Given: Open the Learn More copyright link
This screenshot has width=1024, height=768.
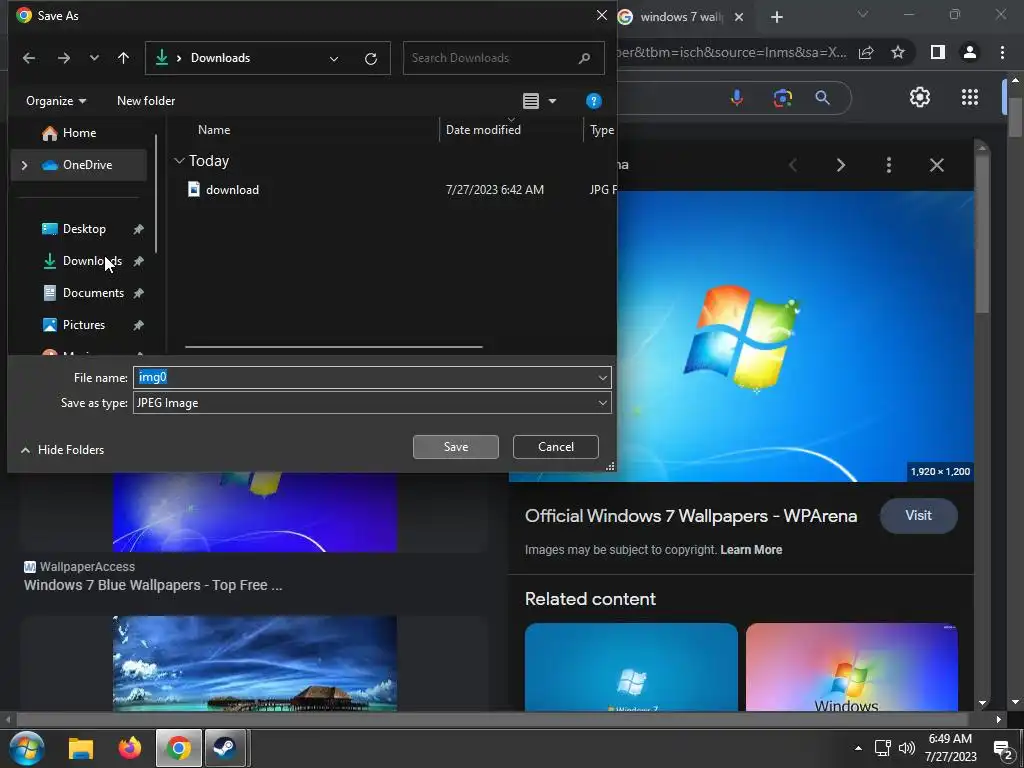Looking at the screenshot, I should tap(751, 550).
